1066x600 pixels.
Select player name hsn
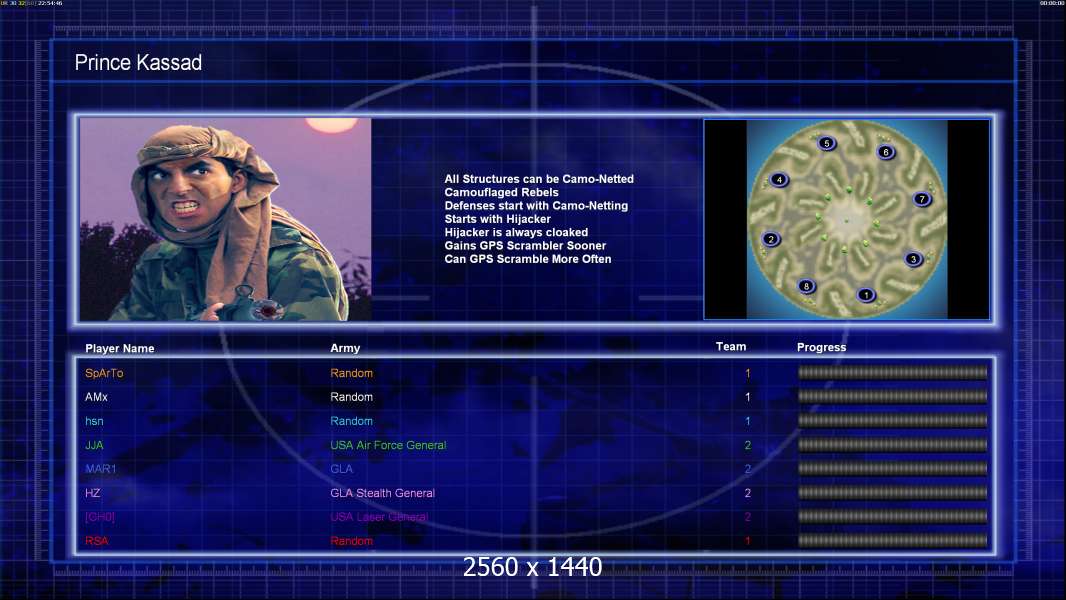[x=94, y=421]
